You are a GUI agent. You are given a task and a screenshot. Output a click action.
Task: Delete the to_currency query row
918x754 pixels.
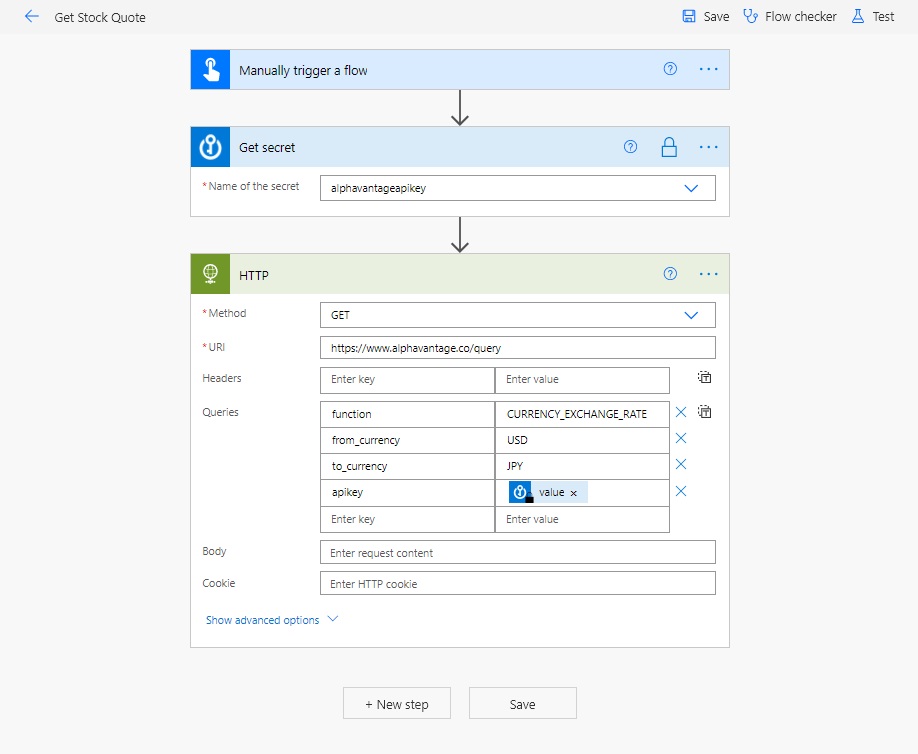(680, 465)
